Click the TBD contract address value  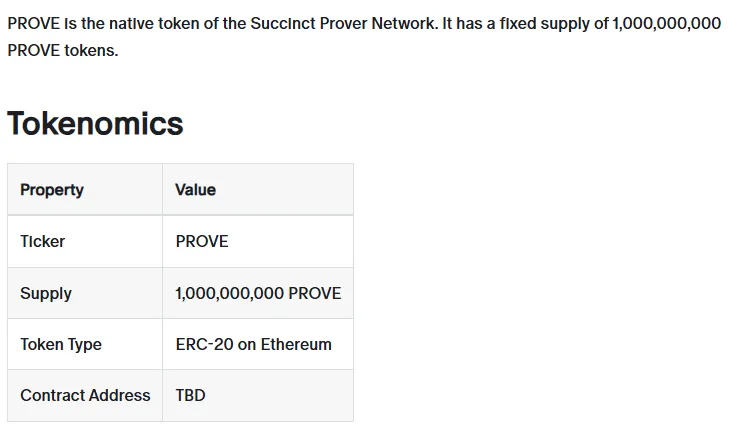[190, 395]
